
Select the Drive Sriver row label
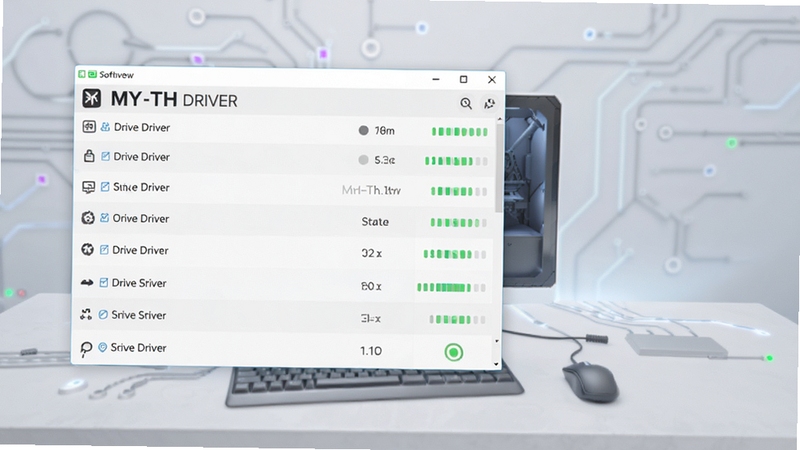click(x=139, y=283)
